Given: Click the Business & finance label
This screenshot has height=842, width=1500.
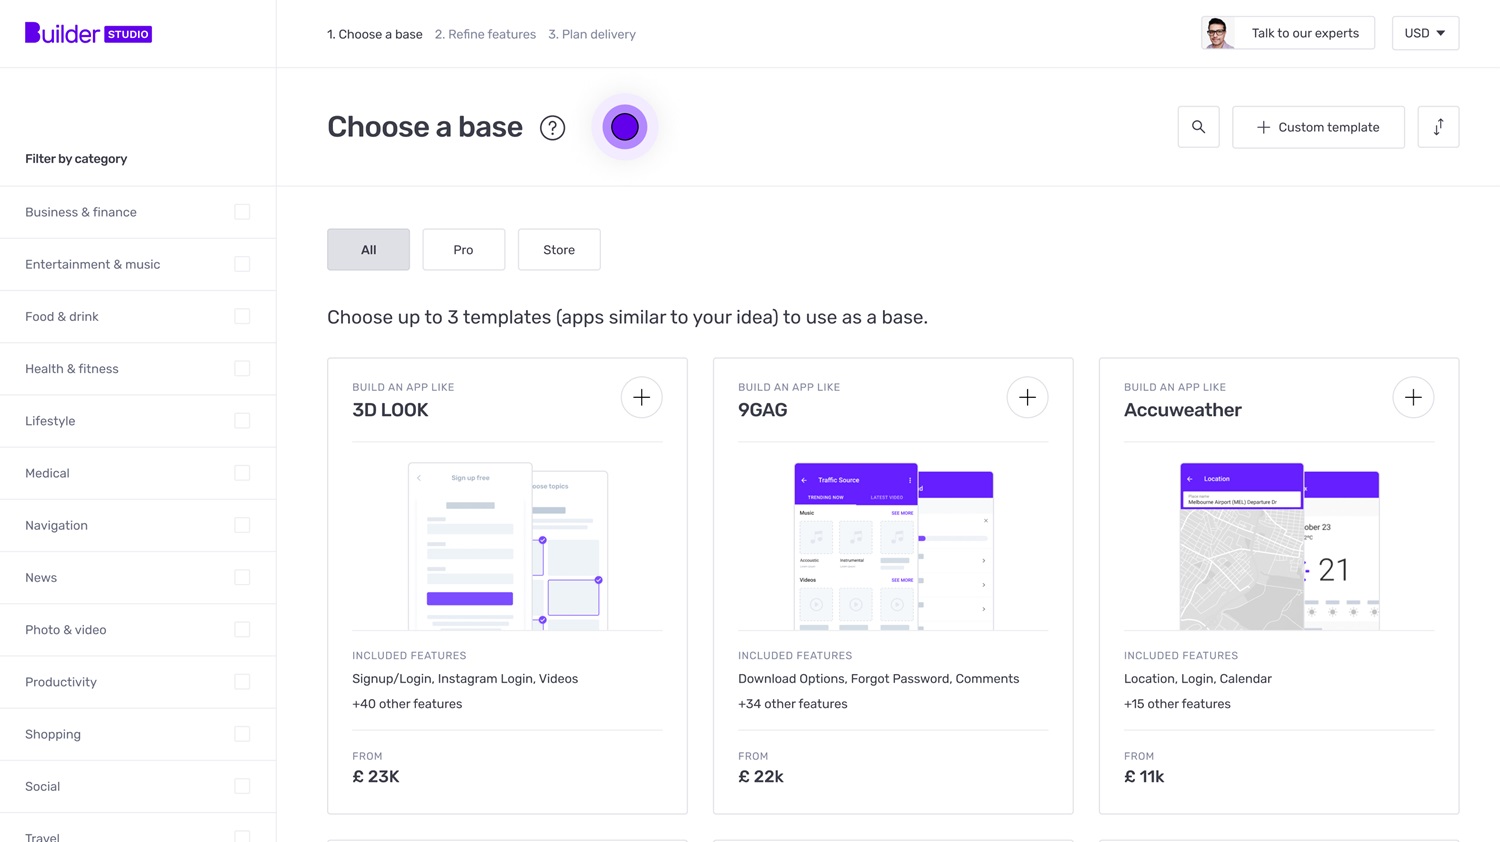Looking at the screenshot, I should (x=81, y=212).
